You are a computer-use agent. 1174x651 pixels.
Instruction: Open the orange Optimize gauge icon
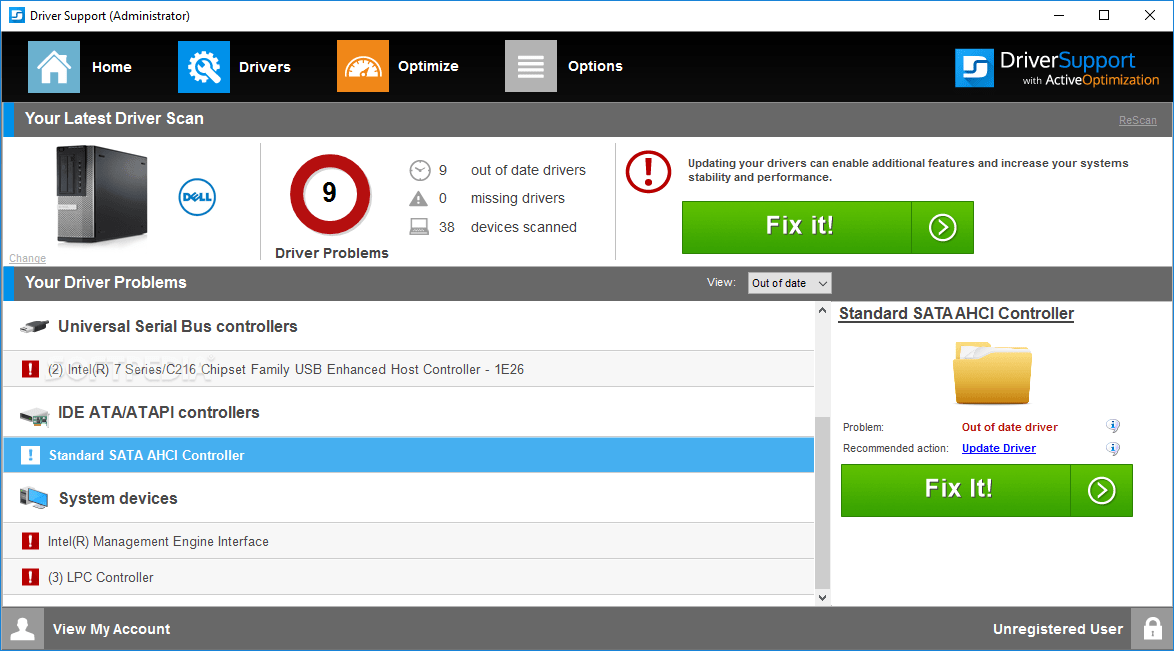click(362, 67)
